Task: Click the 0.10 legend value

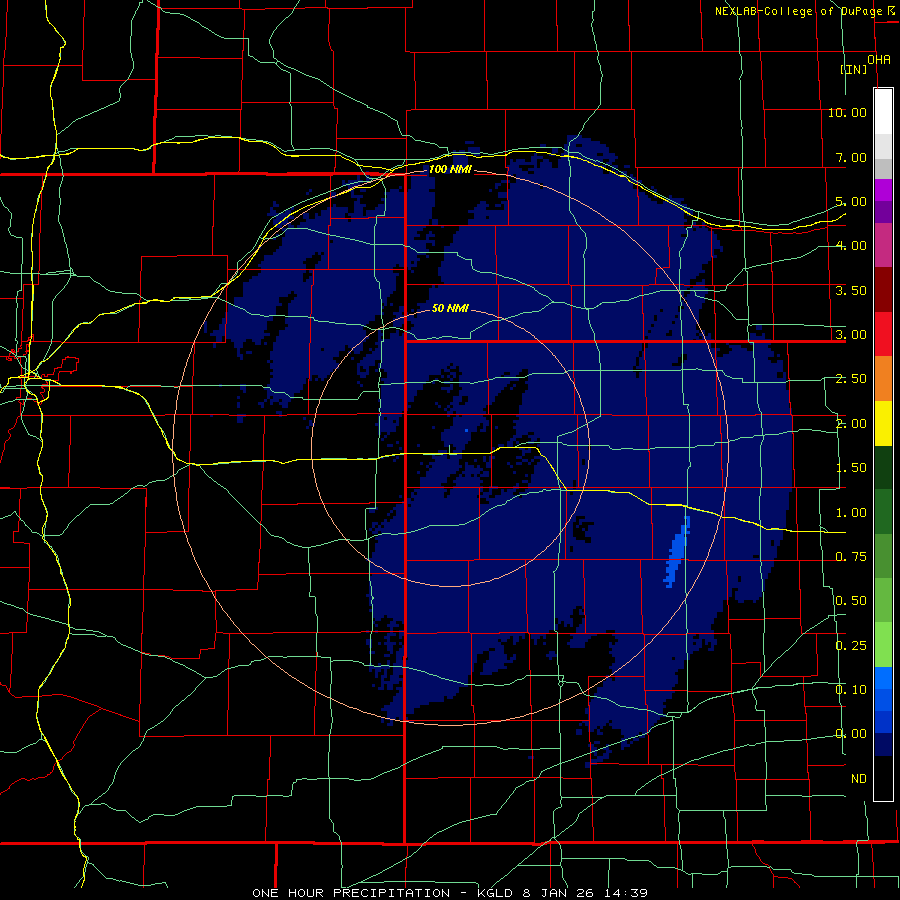Action: (x=851, y=690)
